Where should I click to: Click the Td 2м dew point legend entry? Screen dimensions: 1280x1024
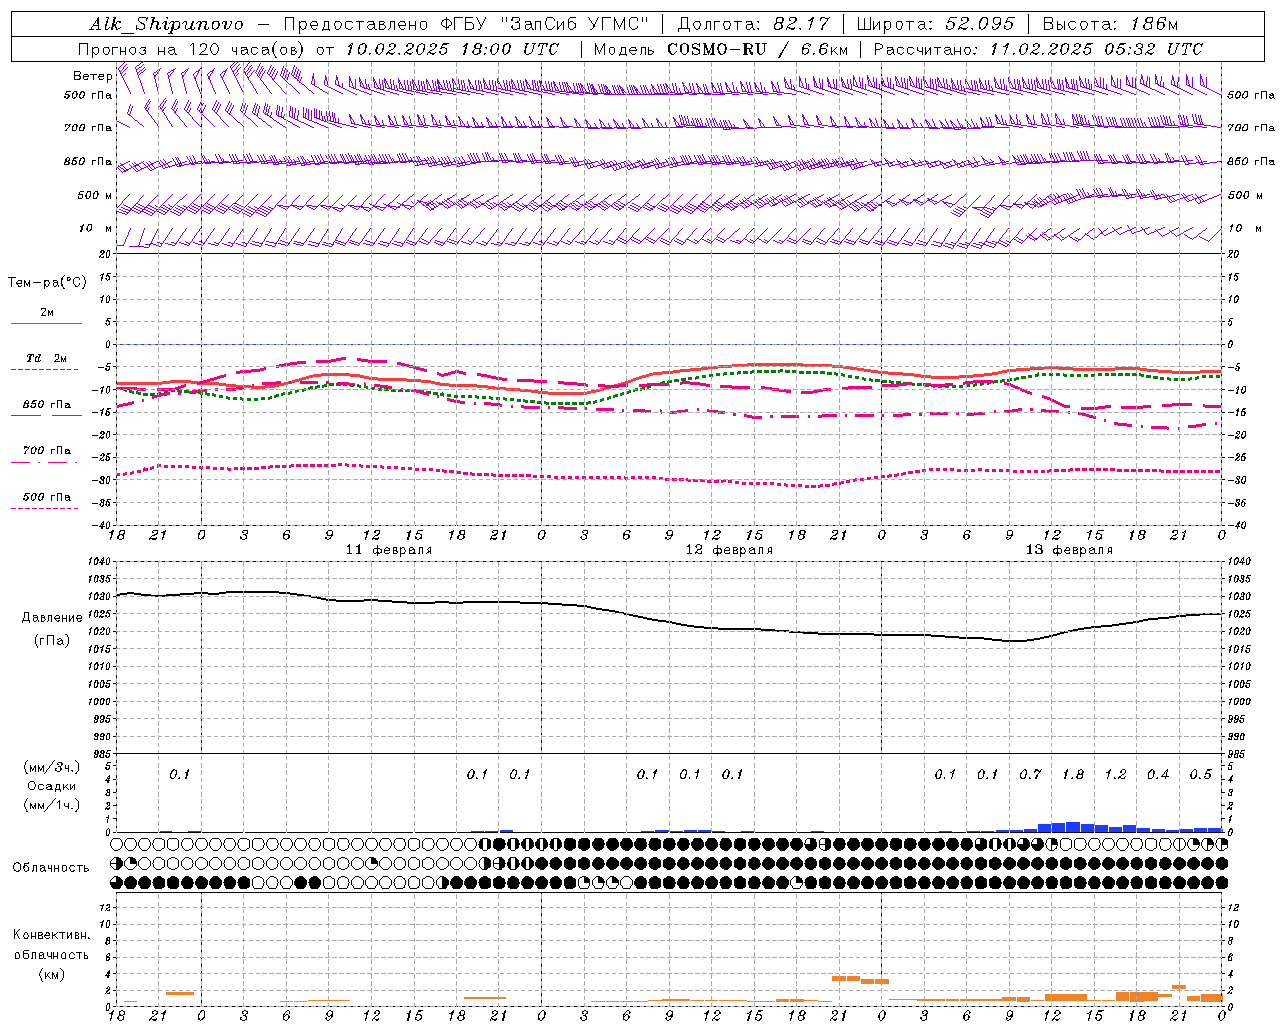[x=46, y=358]
